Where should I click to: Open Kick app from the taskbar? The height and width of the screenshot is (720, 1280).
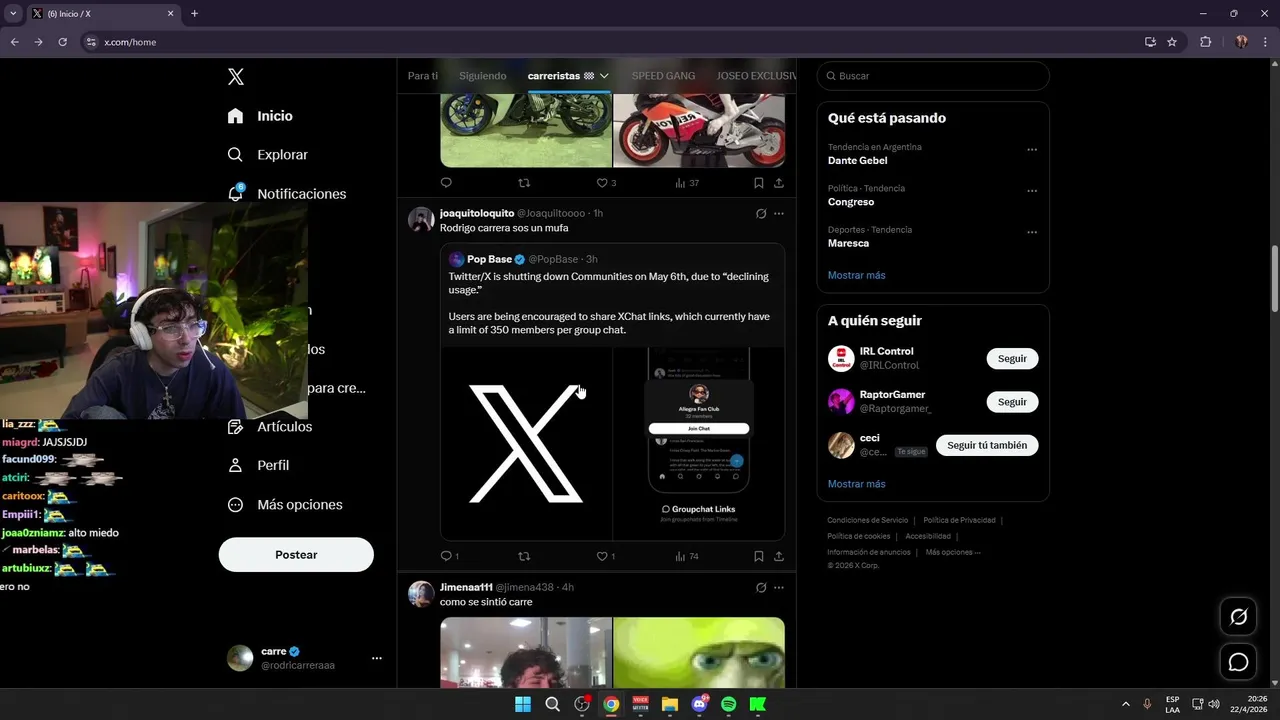[x=757, y=704]
